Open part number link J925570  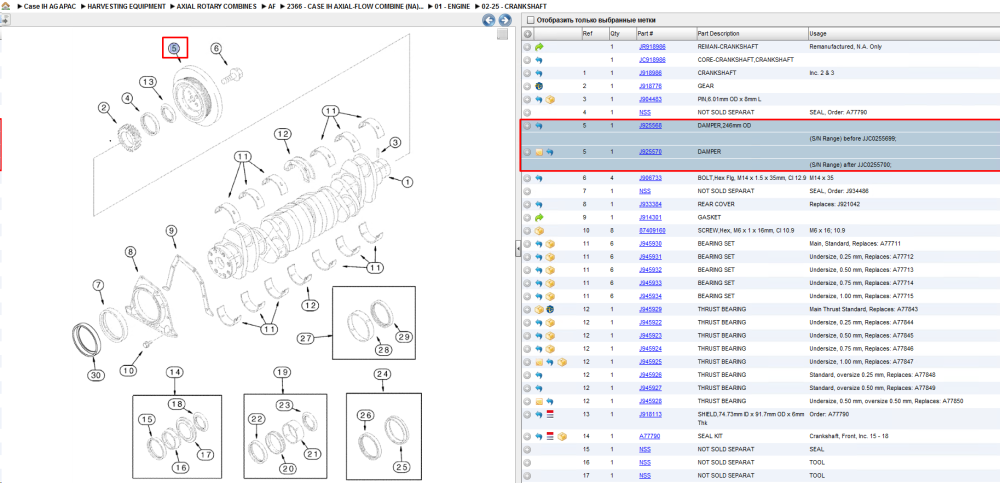(x=650, y=152)
